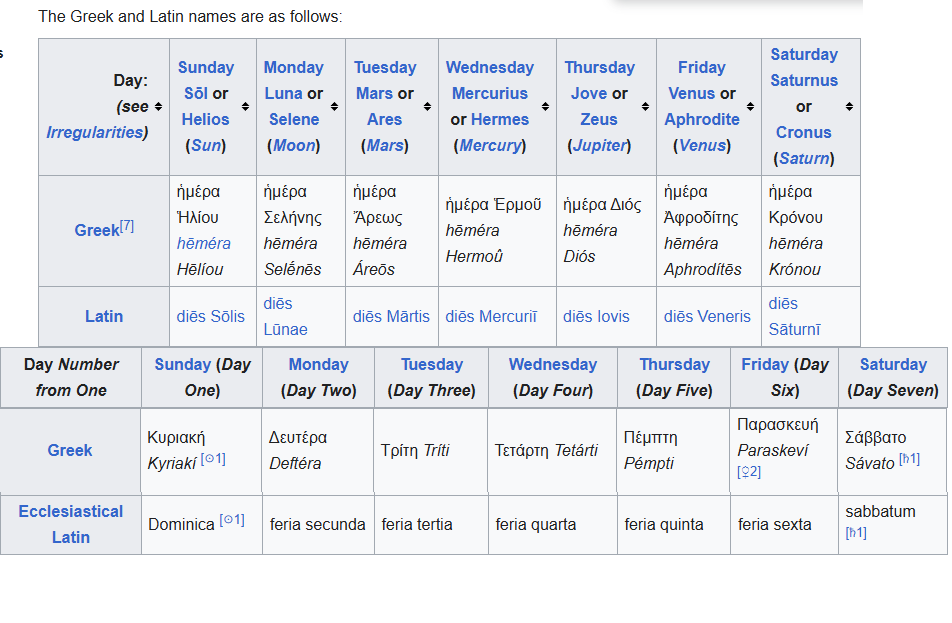Image resolution: width=952 pixels, height=623 pixels.
Task: Click footnote ♄1 under sabbatum
Action: coord(856,533)
